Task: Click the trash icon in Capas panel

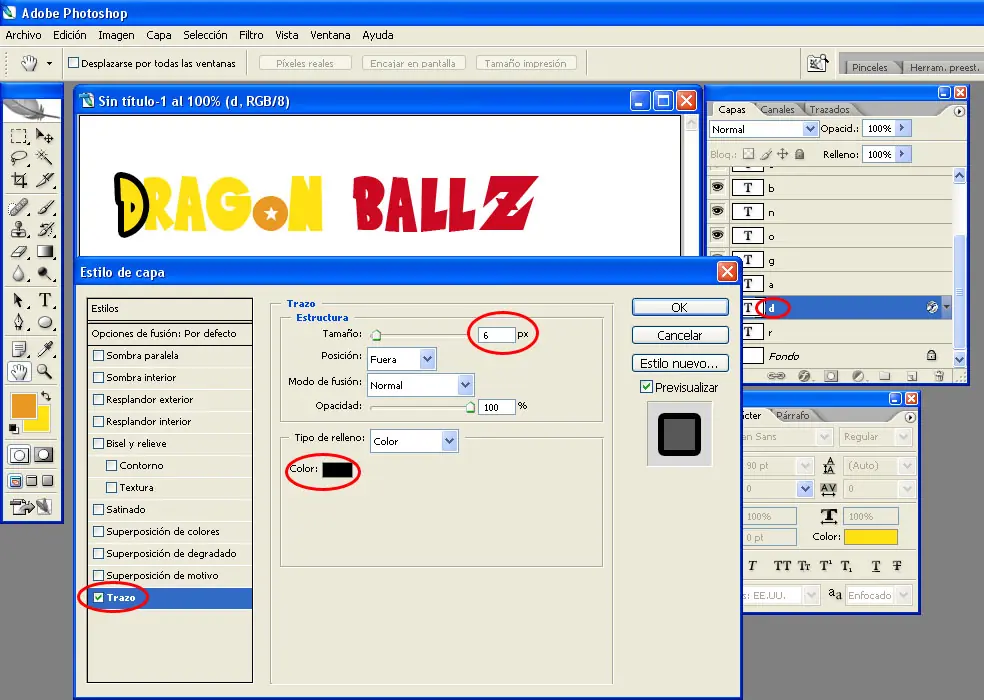Action: click(939, 375)
